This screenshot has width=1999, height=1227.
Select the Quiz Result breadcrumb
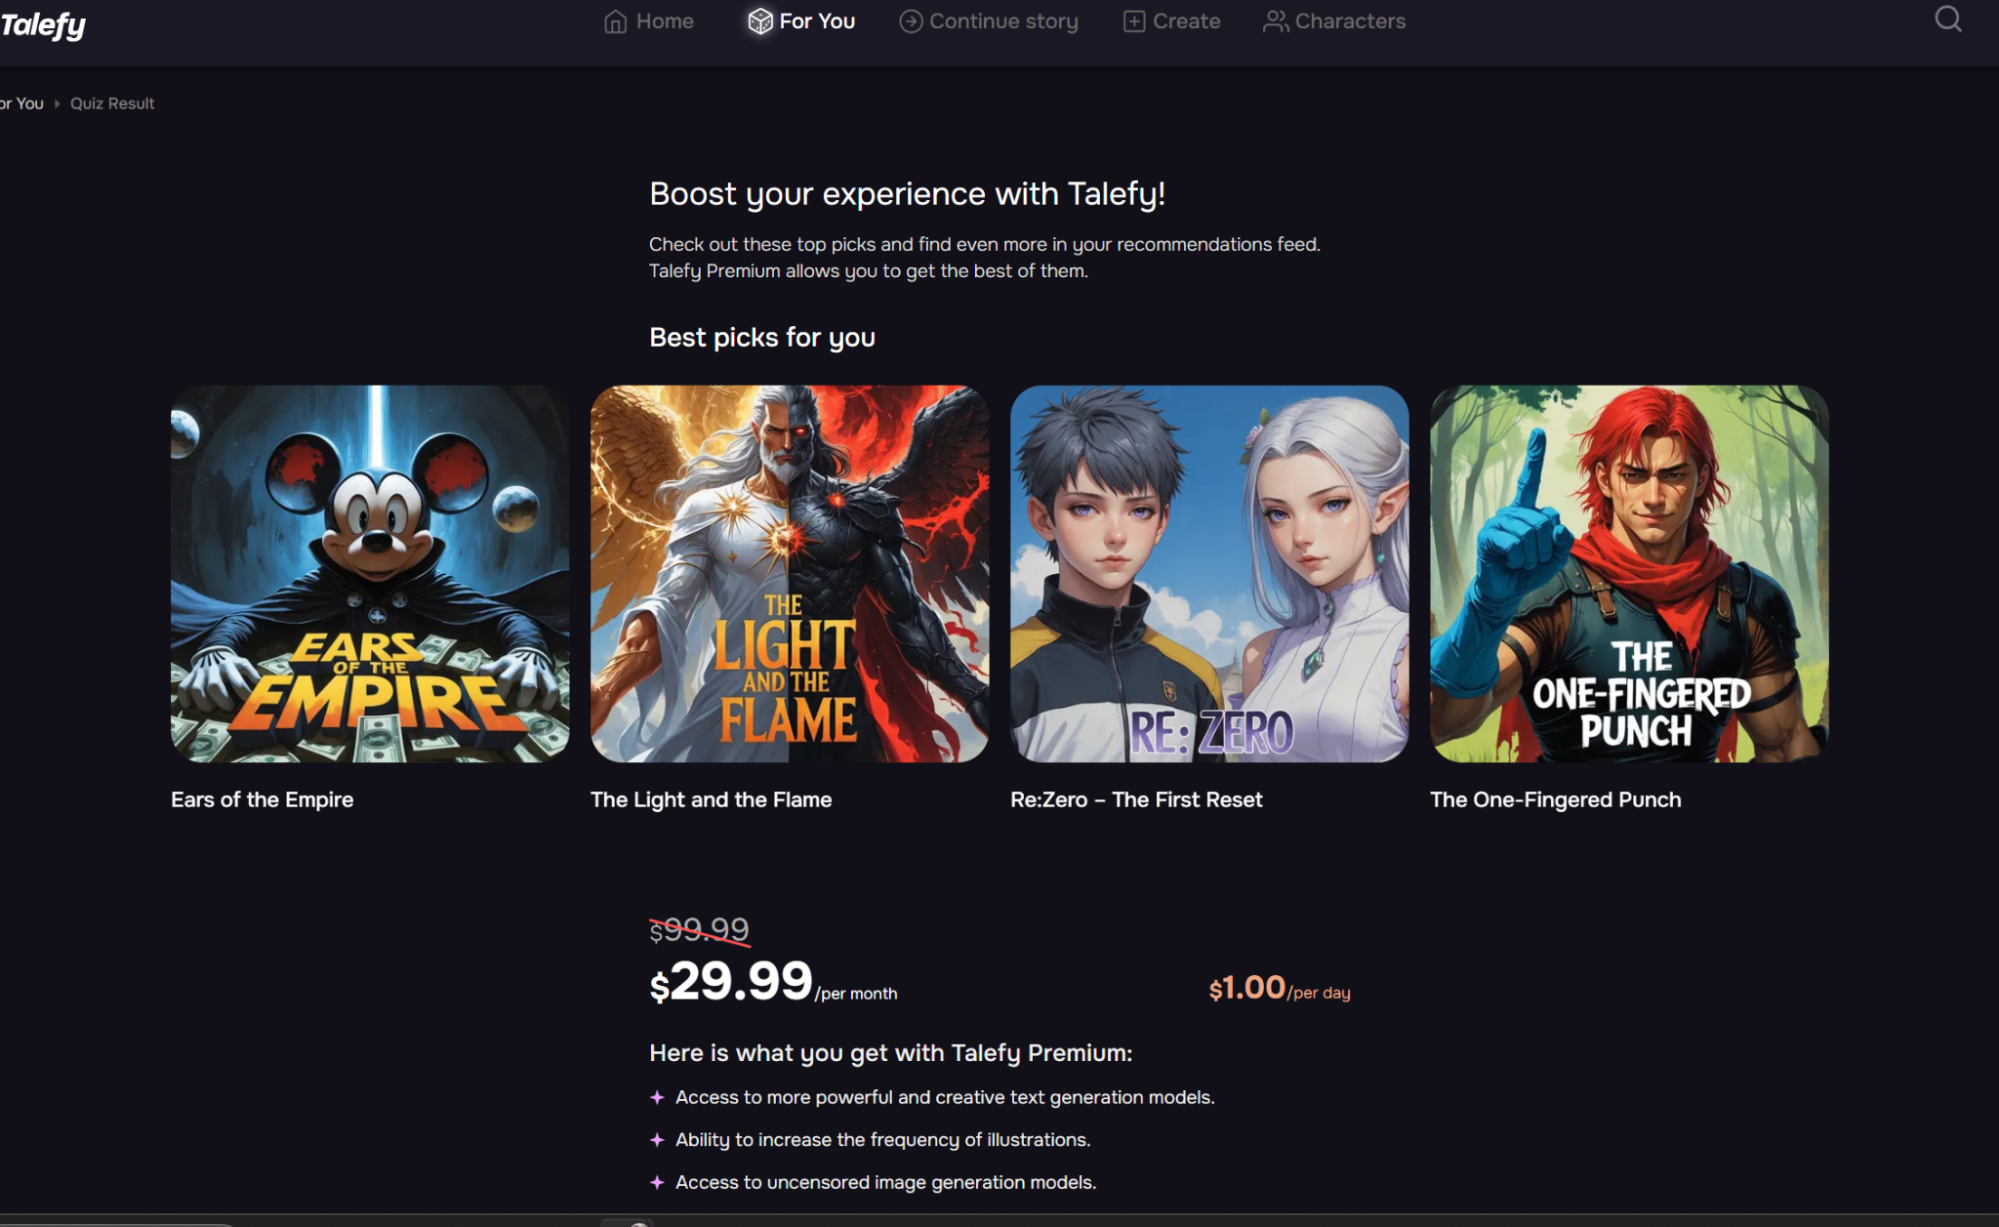(112, 103)
